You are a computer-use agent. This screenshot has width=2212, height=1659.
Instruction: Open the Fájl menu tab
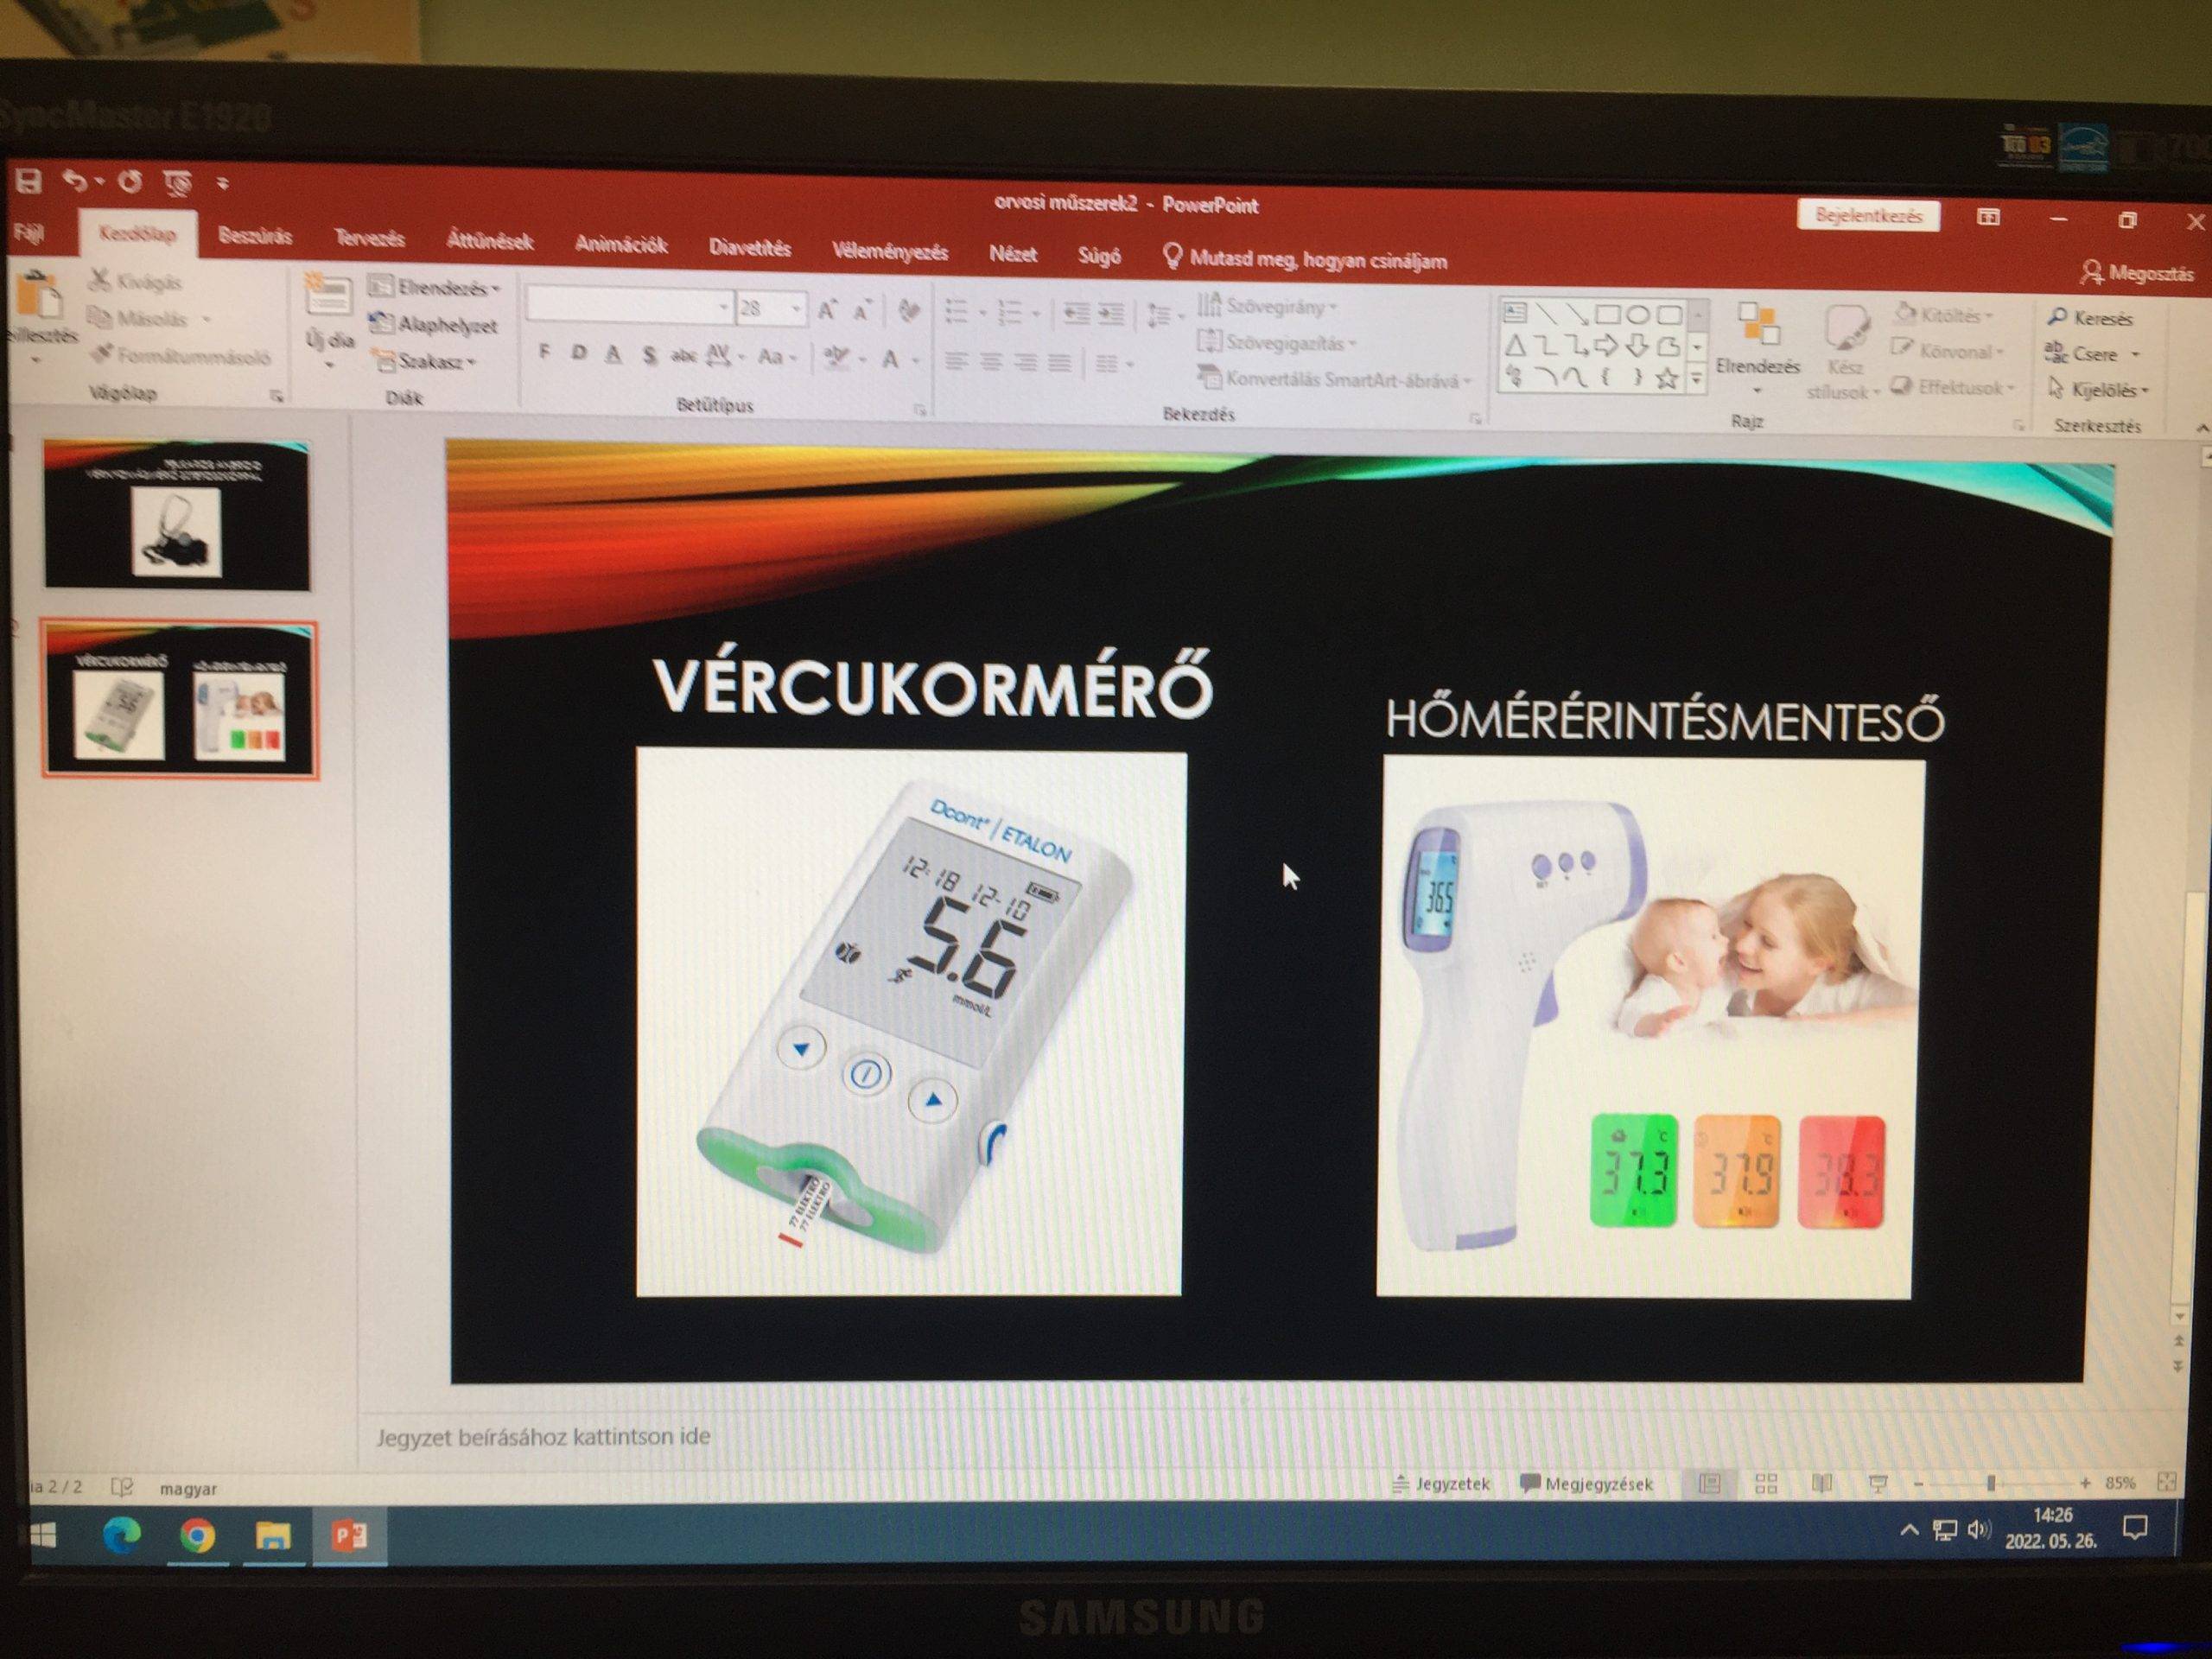point(28,234)
